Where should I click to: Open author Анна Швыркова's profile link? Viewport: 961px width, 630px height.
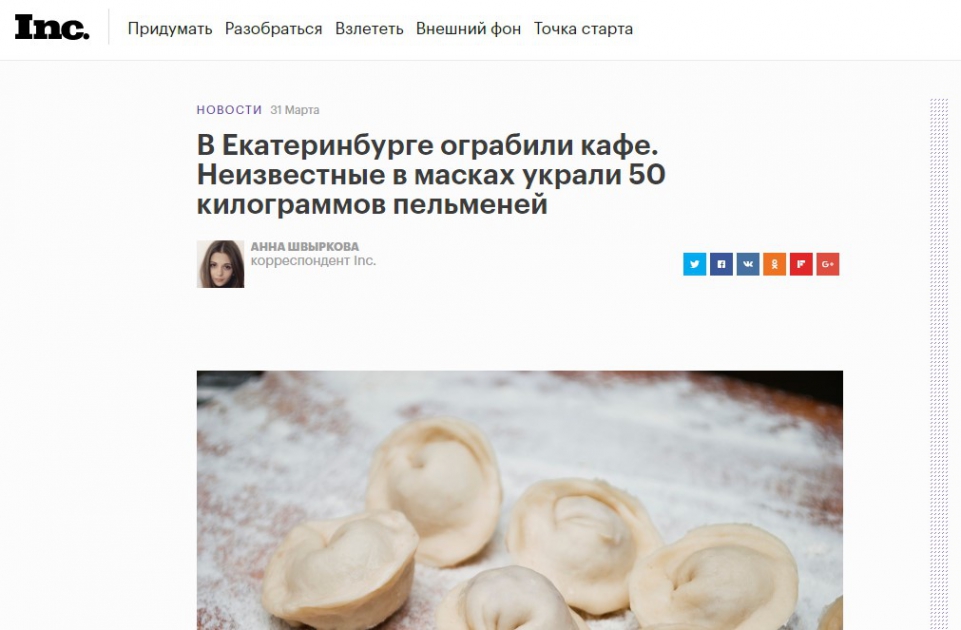(305, 246)
